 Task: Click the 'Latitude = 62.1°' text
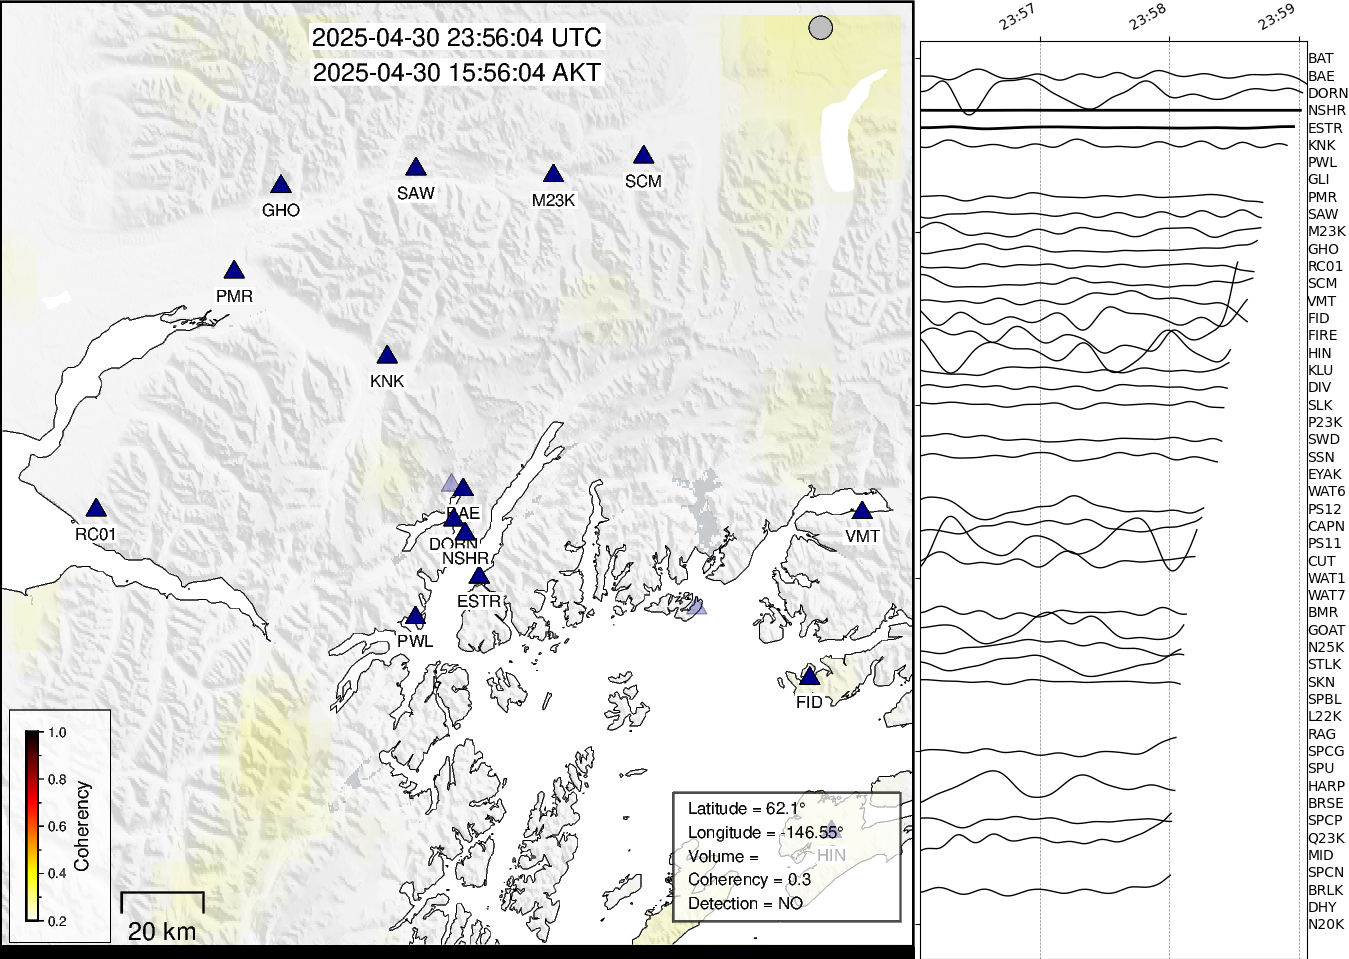(746, 809)
